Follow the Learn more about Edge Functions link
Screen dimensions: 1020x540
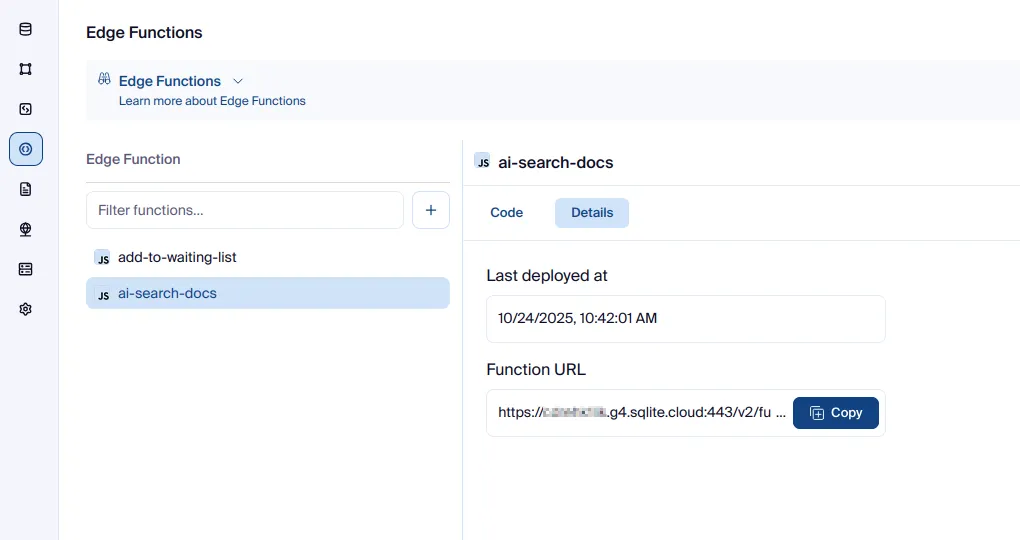(x=212, y=101)
